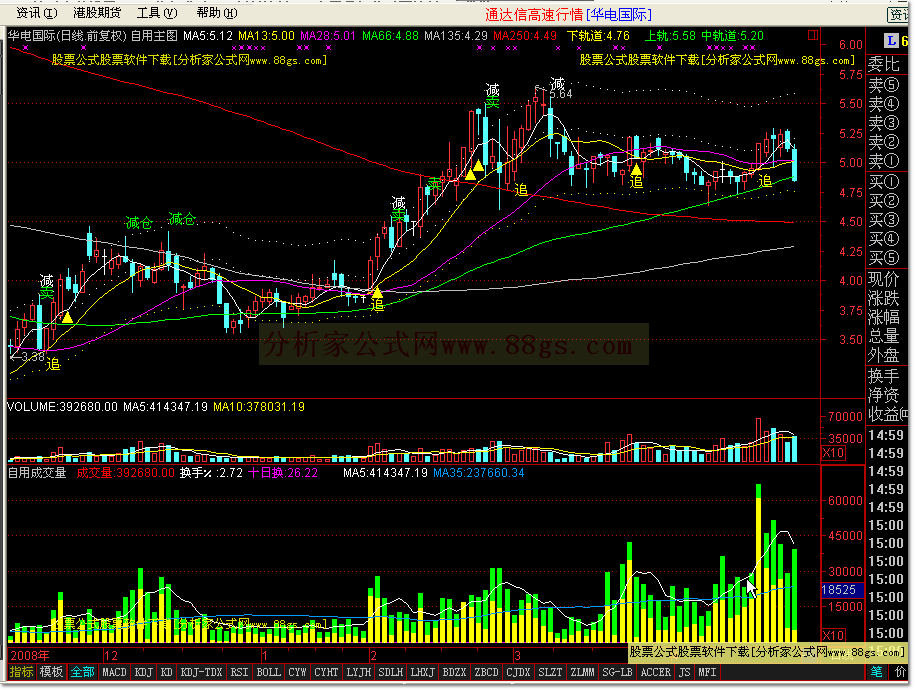
Task: Switch to the RSI indicator
Action: coord(239,672)
